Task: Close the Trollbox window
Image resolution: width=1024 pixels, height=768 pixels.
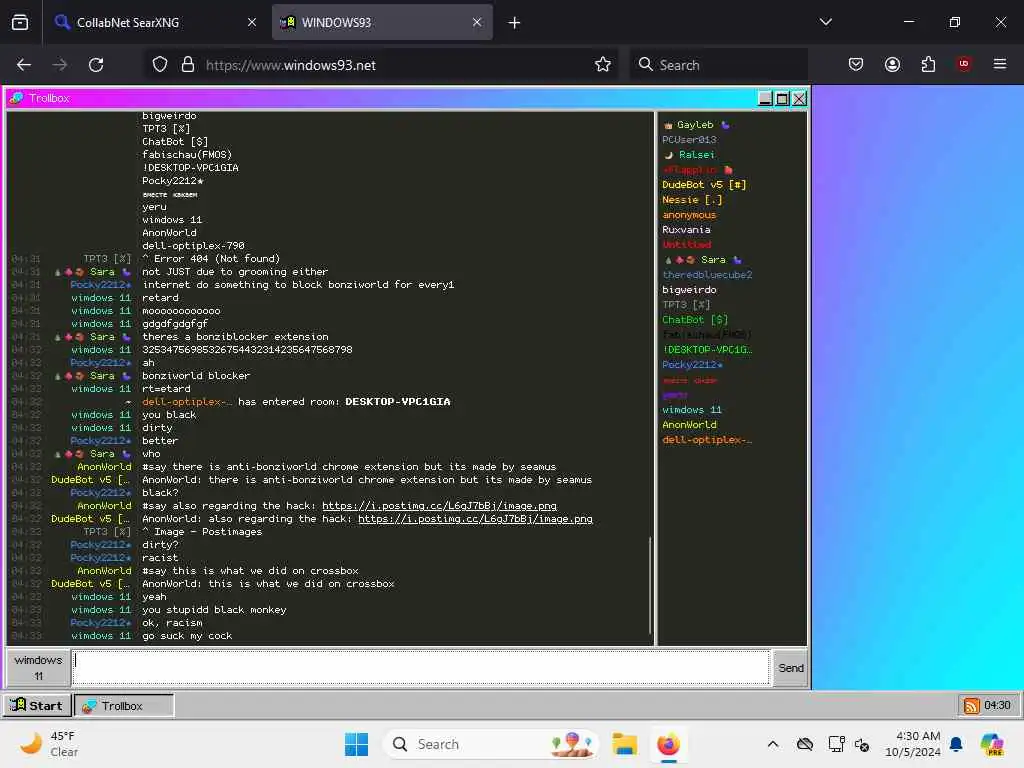Action: click(799, 99)
